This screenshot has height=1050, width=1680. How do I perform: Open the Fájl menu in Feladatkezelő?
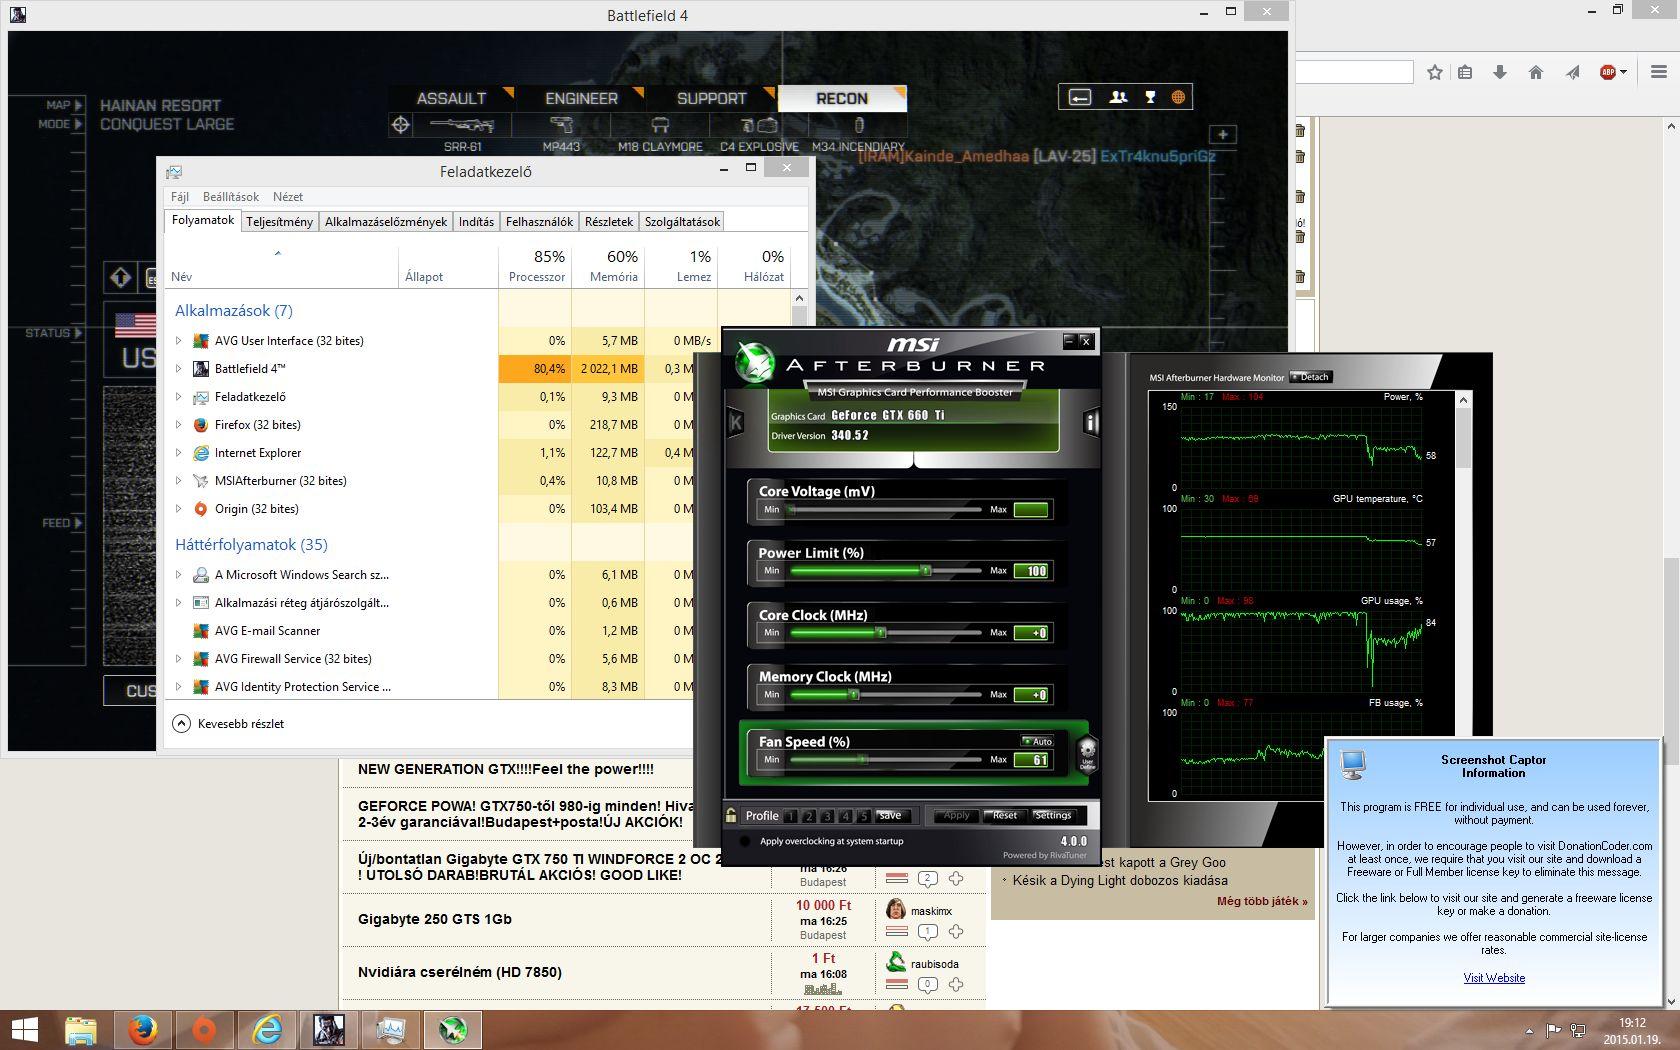click(180, 197)
